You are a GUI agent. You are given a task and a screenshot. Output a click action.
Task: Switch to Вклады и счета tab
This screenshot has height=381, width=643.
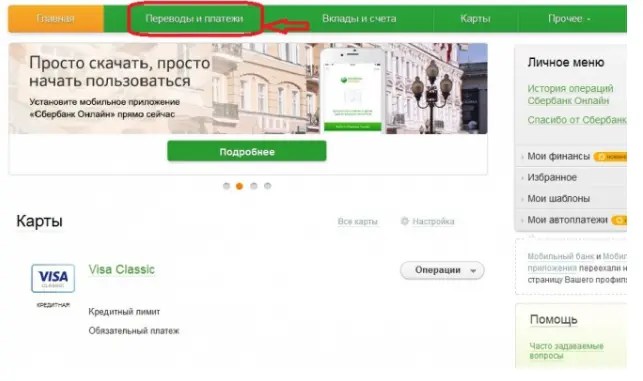359,18
